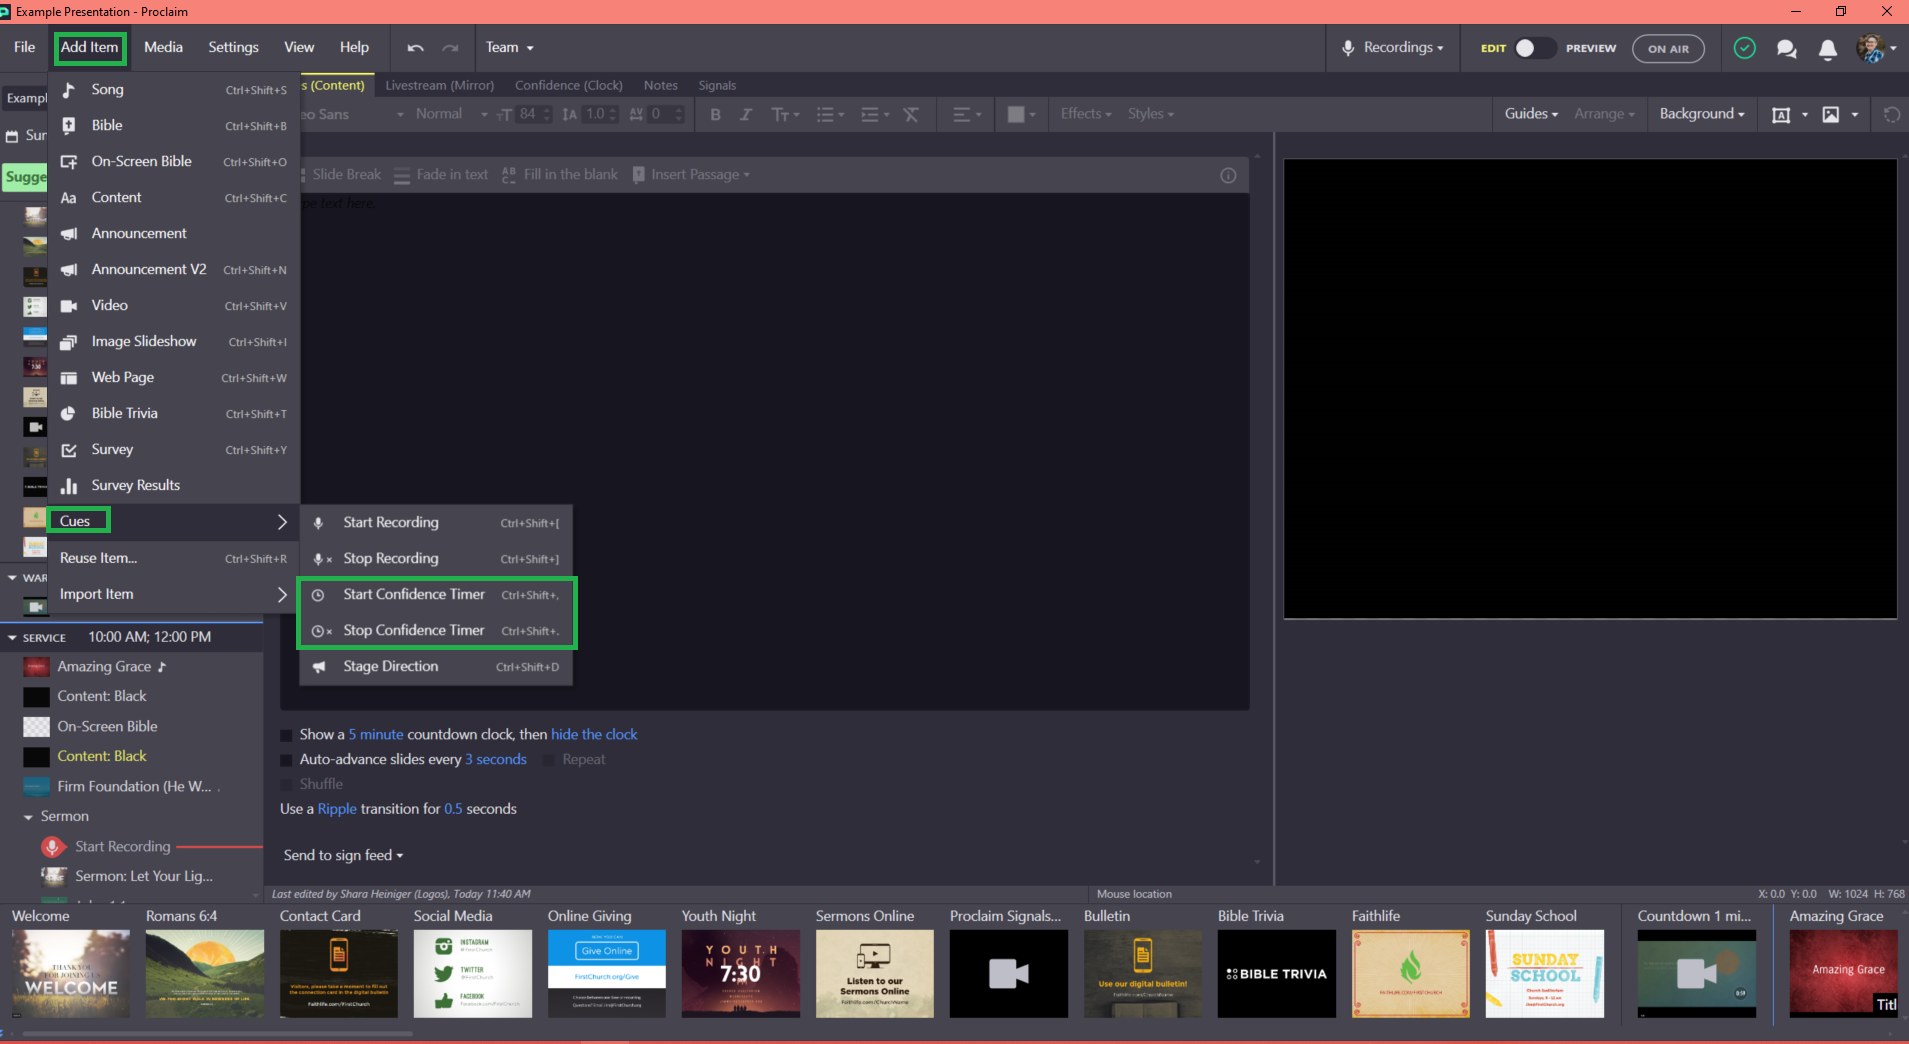
Task: Click the Survey checkbox icon in menu
Action: (x=69, y=450)
